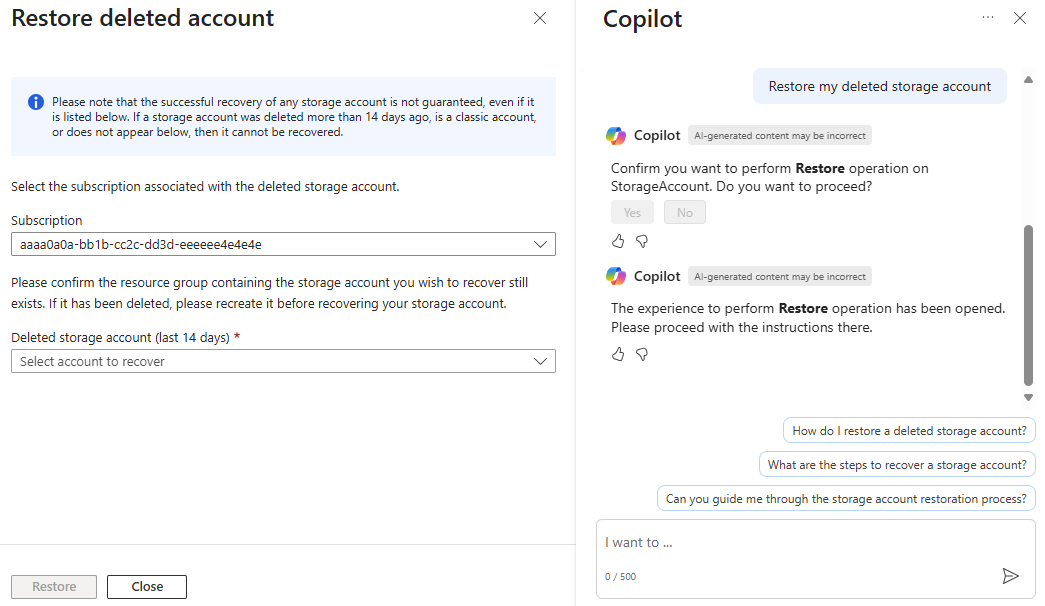The image size is (1045, 606).
Task: Click the Copilot chat scrollbar thumb
Action: [1028, 305]
